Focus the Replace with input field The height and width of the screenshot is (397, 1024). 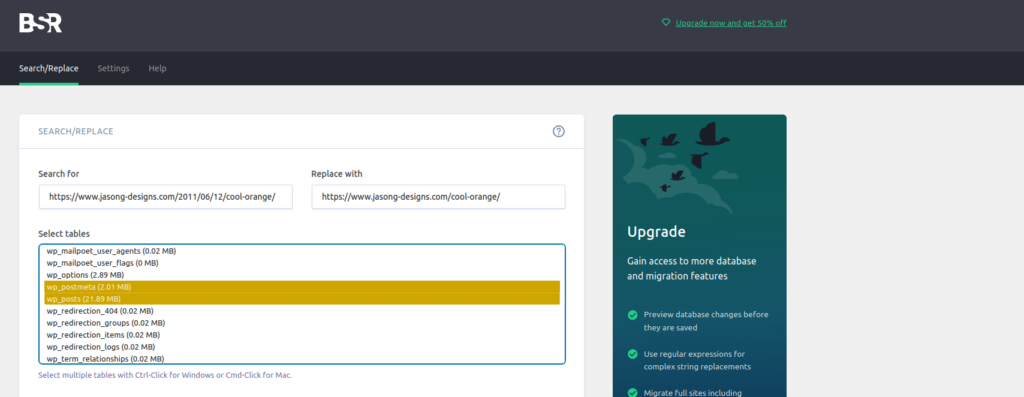point(438,197)
